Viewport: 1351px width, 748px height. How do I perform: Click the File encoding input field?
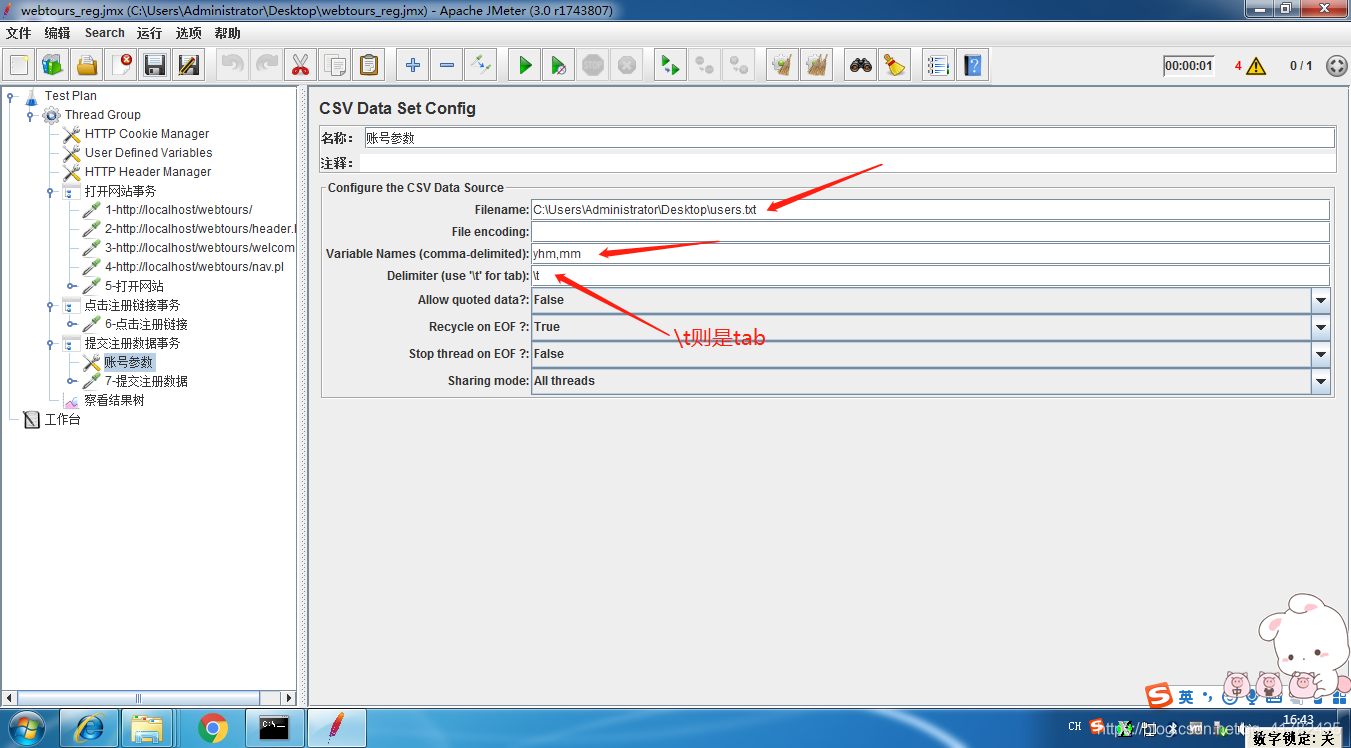click(x=931, y=232)
